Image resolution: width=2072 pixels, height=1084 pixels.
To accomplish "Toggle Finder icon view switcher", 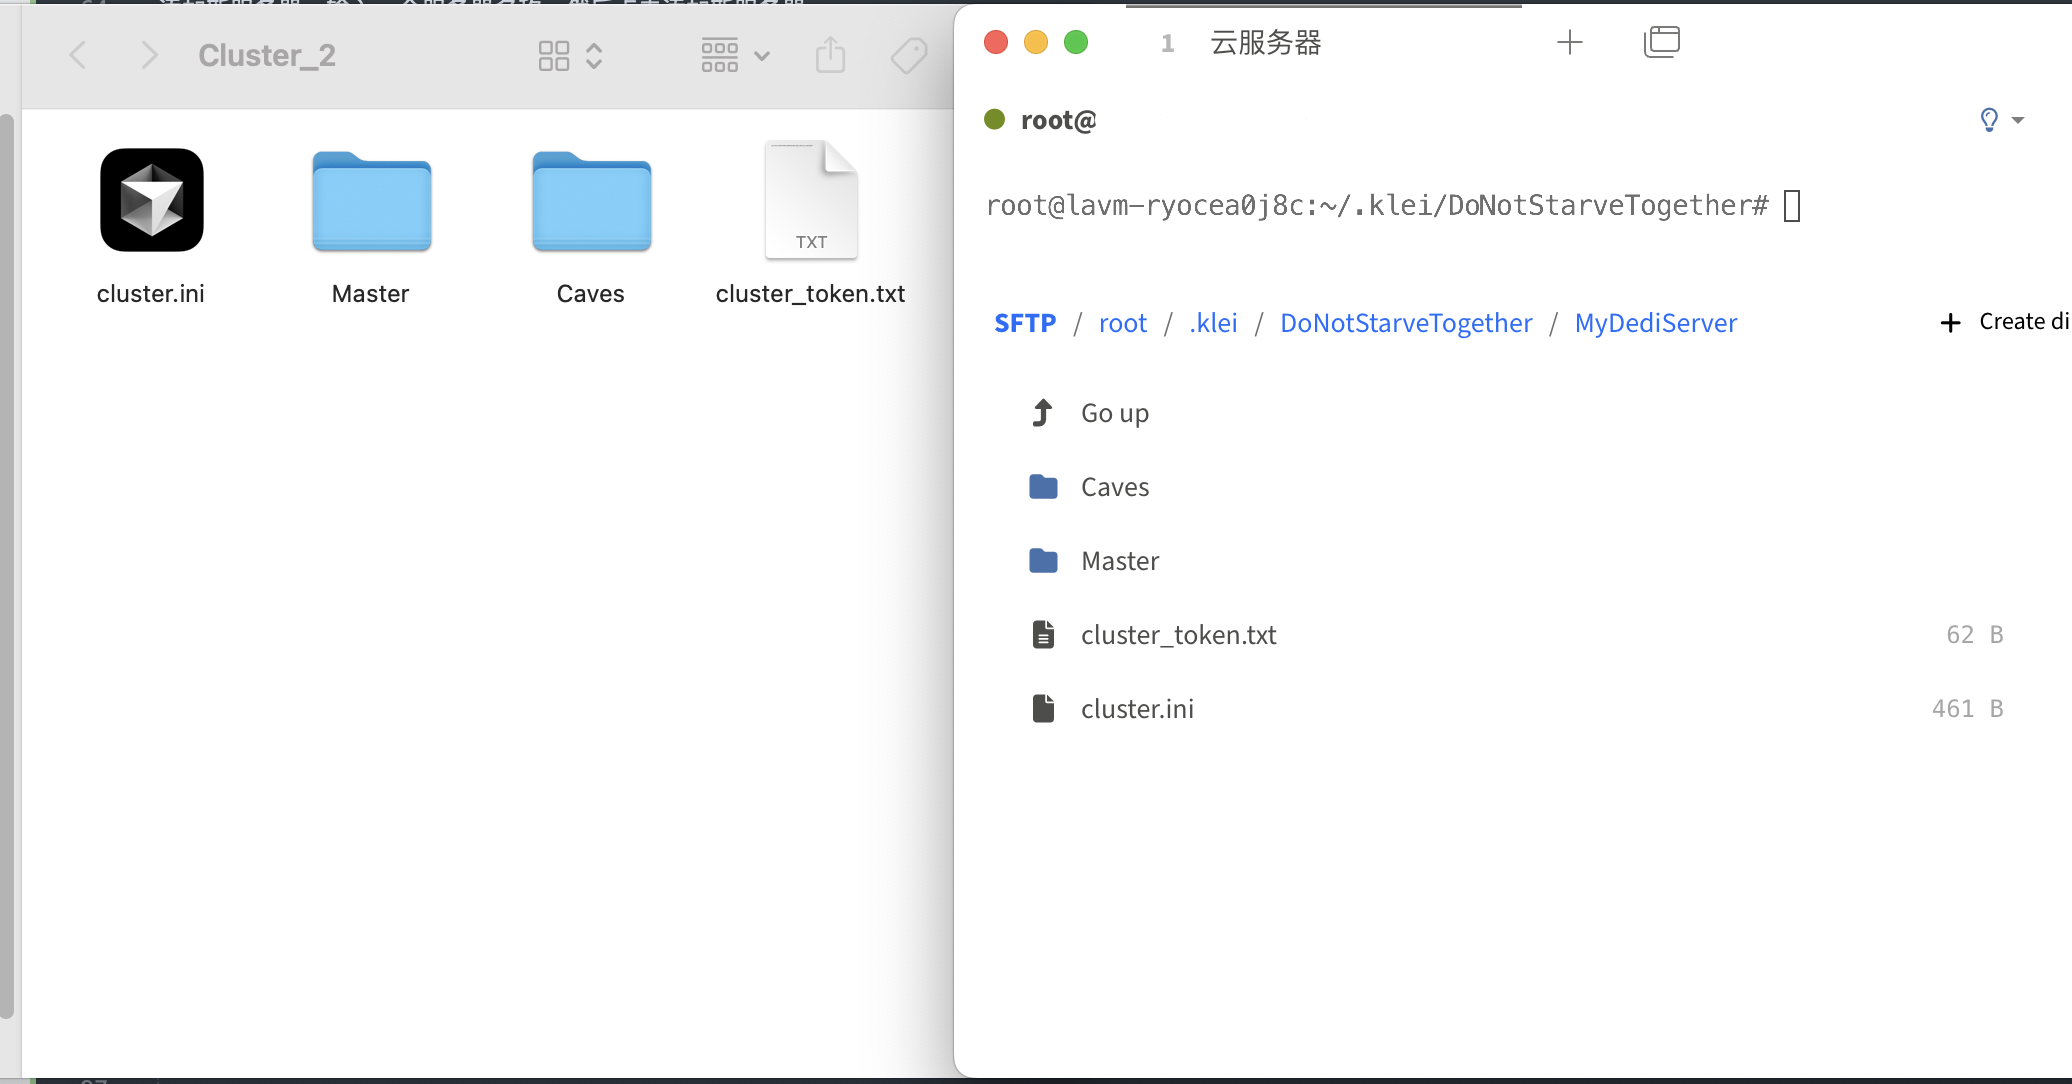I will click(x=569, y=55).
